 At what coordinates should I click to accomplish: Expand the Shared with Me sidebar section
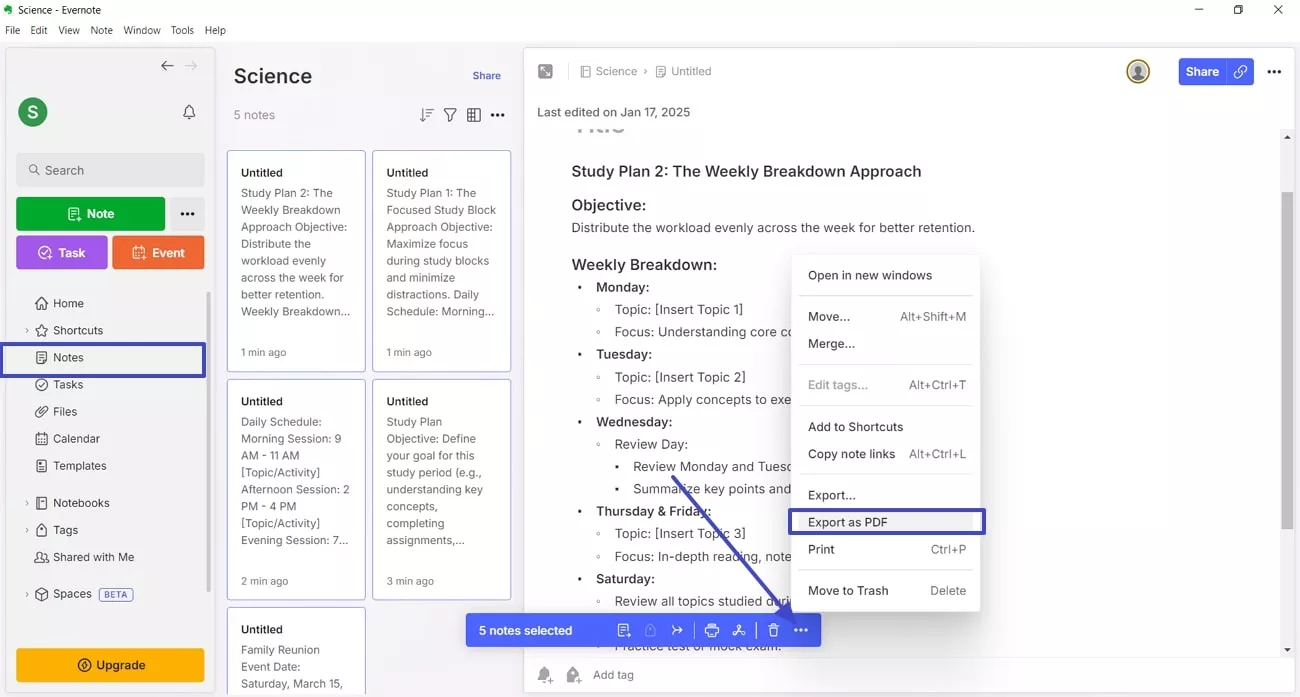click(x=28, y=557)
